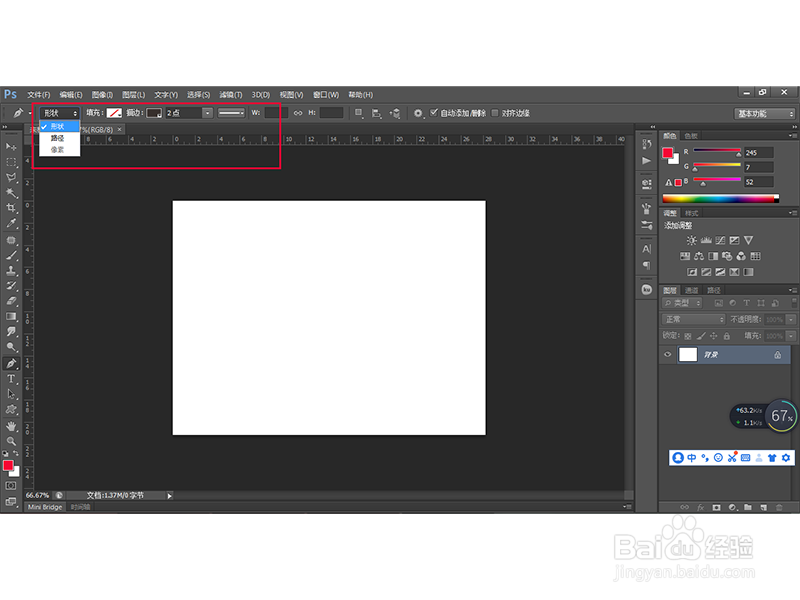Image resolution: width=800 pixels, height=600 pixels.
Task: Select the Brush tool
Action: tap(11, 256)
